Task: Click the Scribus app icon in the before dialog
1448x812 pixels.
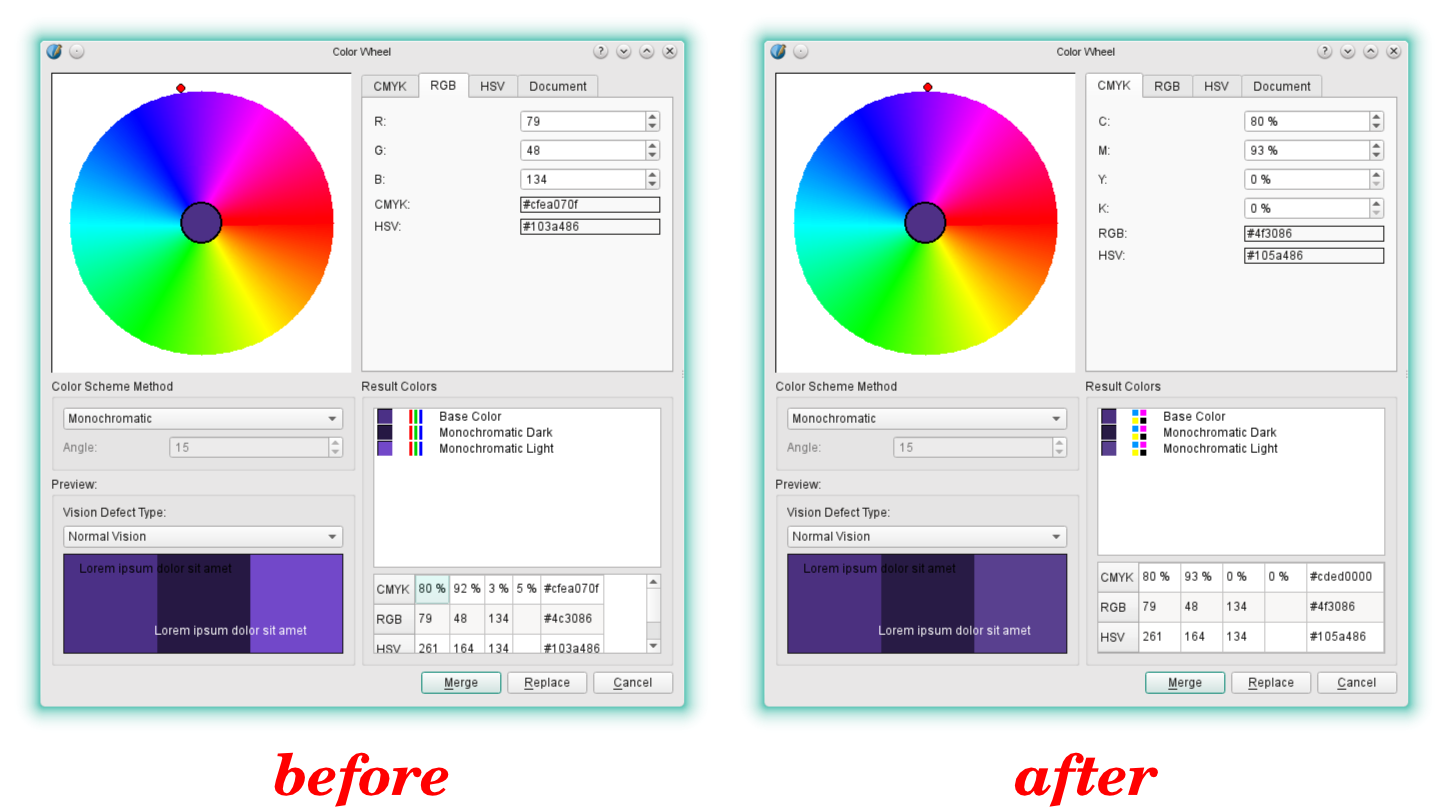Action: point(55,51)
